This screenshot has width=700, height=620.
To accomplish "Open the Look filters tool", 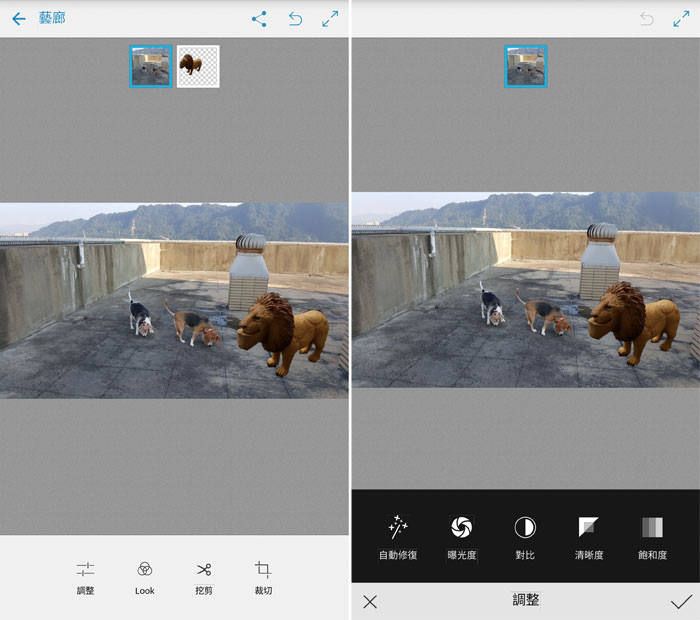I will [x=145, y=578].
